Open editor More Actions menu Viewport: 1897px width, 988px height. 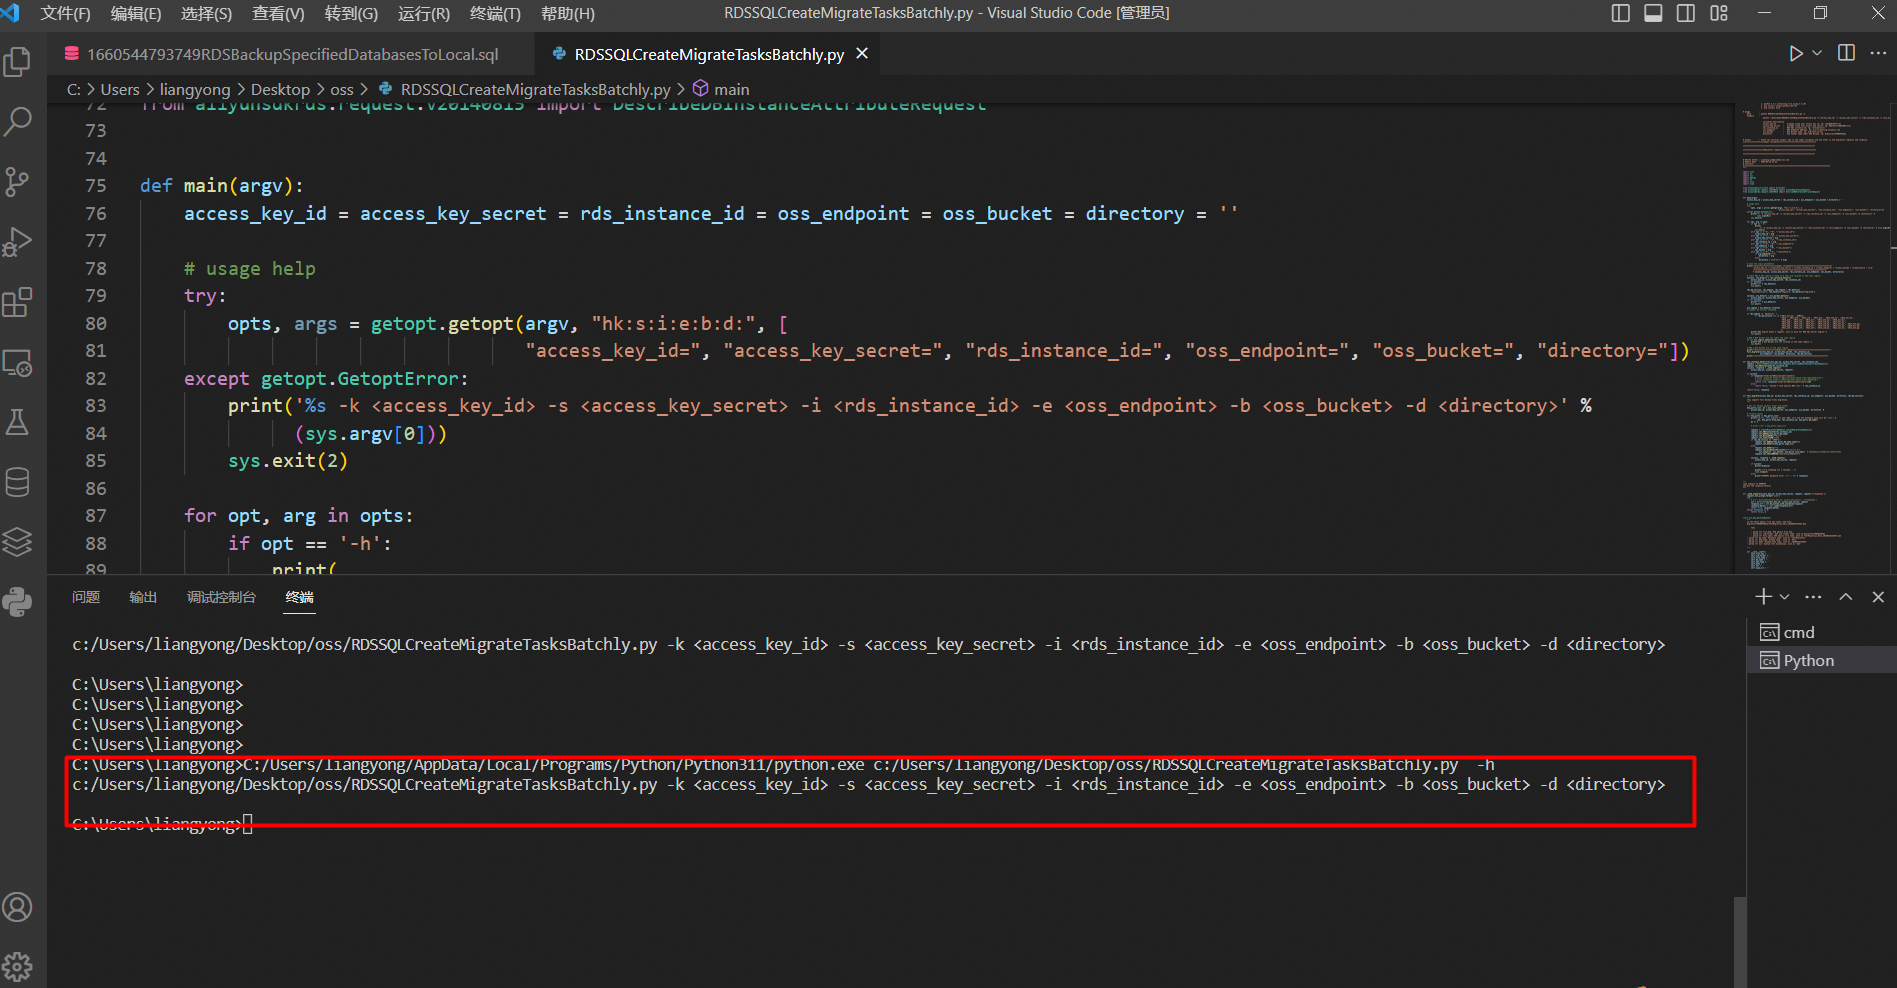(1877, 53)
